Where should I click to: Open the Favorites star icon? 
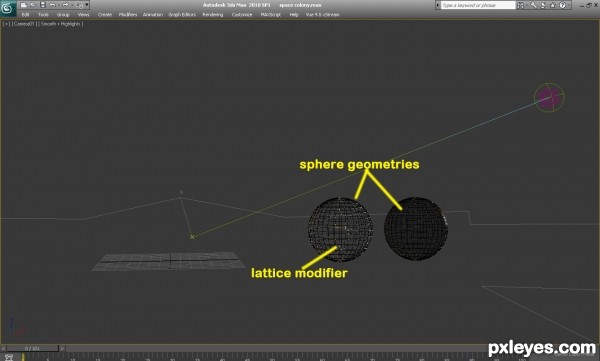click(x=553, y=5)
